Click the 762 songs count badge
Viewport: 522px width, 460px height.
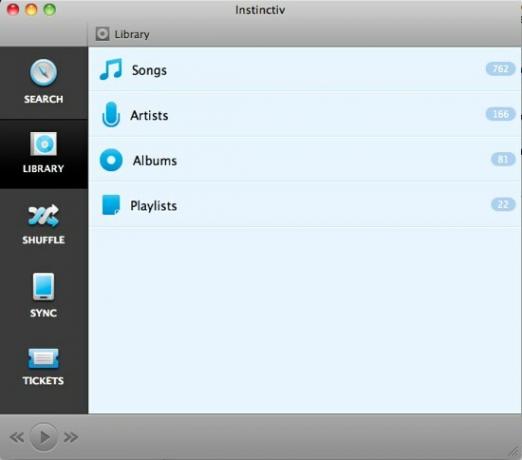[x=500, y=69]
